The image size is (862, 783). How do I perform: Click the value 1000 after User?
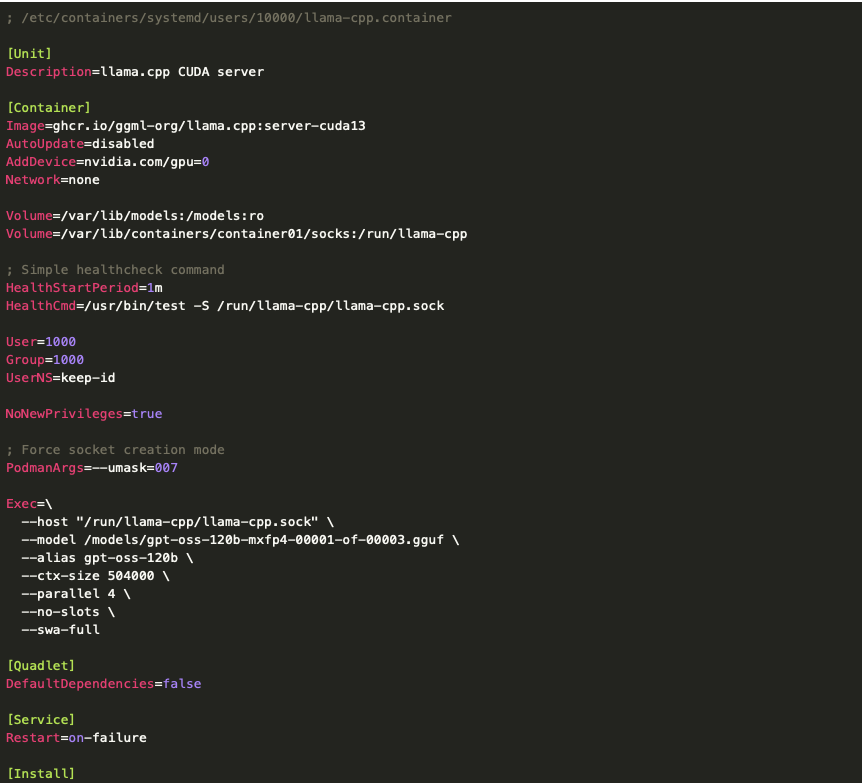[60, 342]
